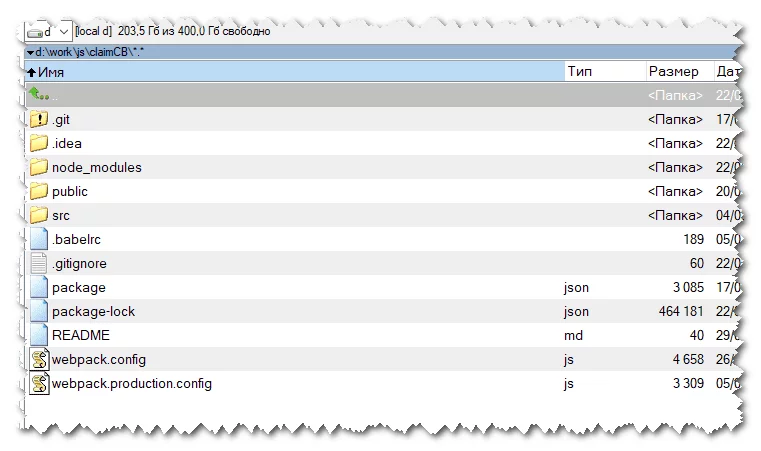The height and width of the screenshot is (451, 761).
Task: Click the src folder icon
Action: click(39, 215)
